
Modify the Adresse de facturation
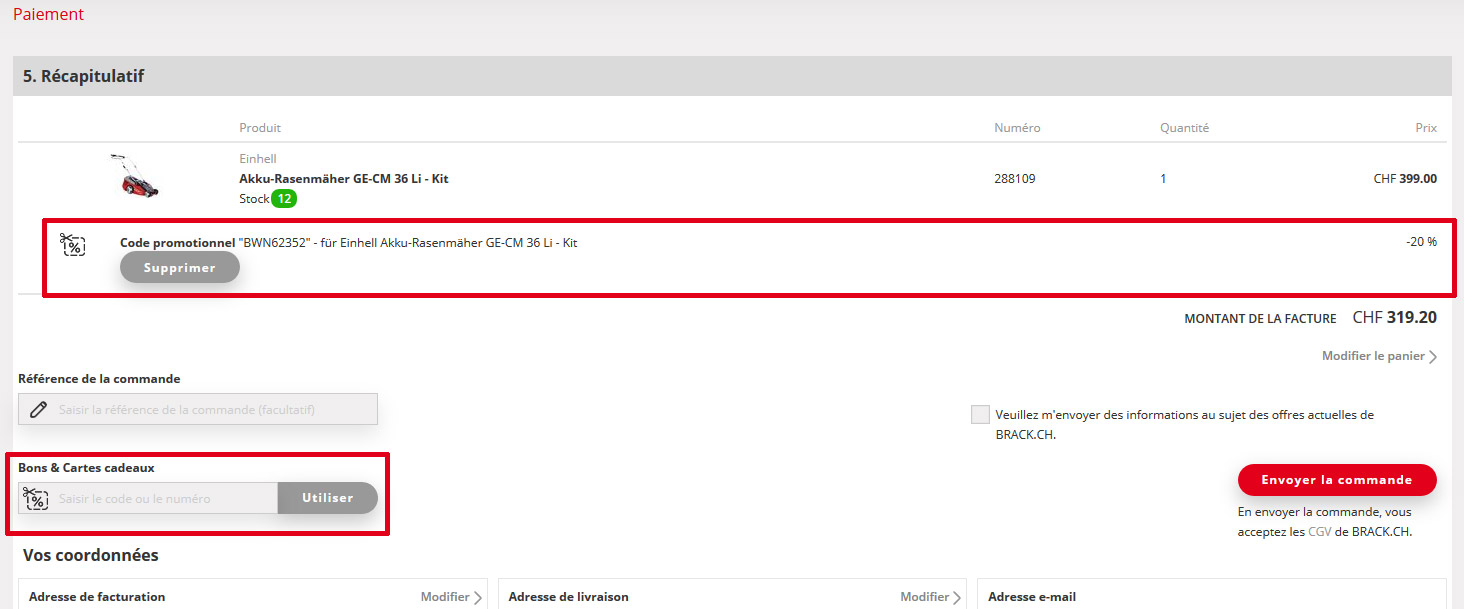(x=445, y=597)
